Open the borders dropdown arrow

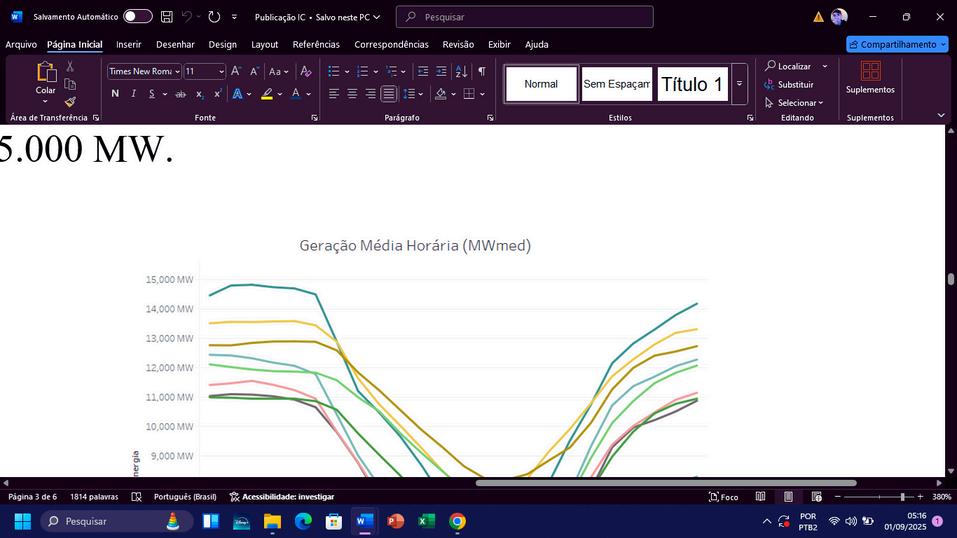pyautogui.click(x=482, y=94)
